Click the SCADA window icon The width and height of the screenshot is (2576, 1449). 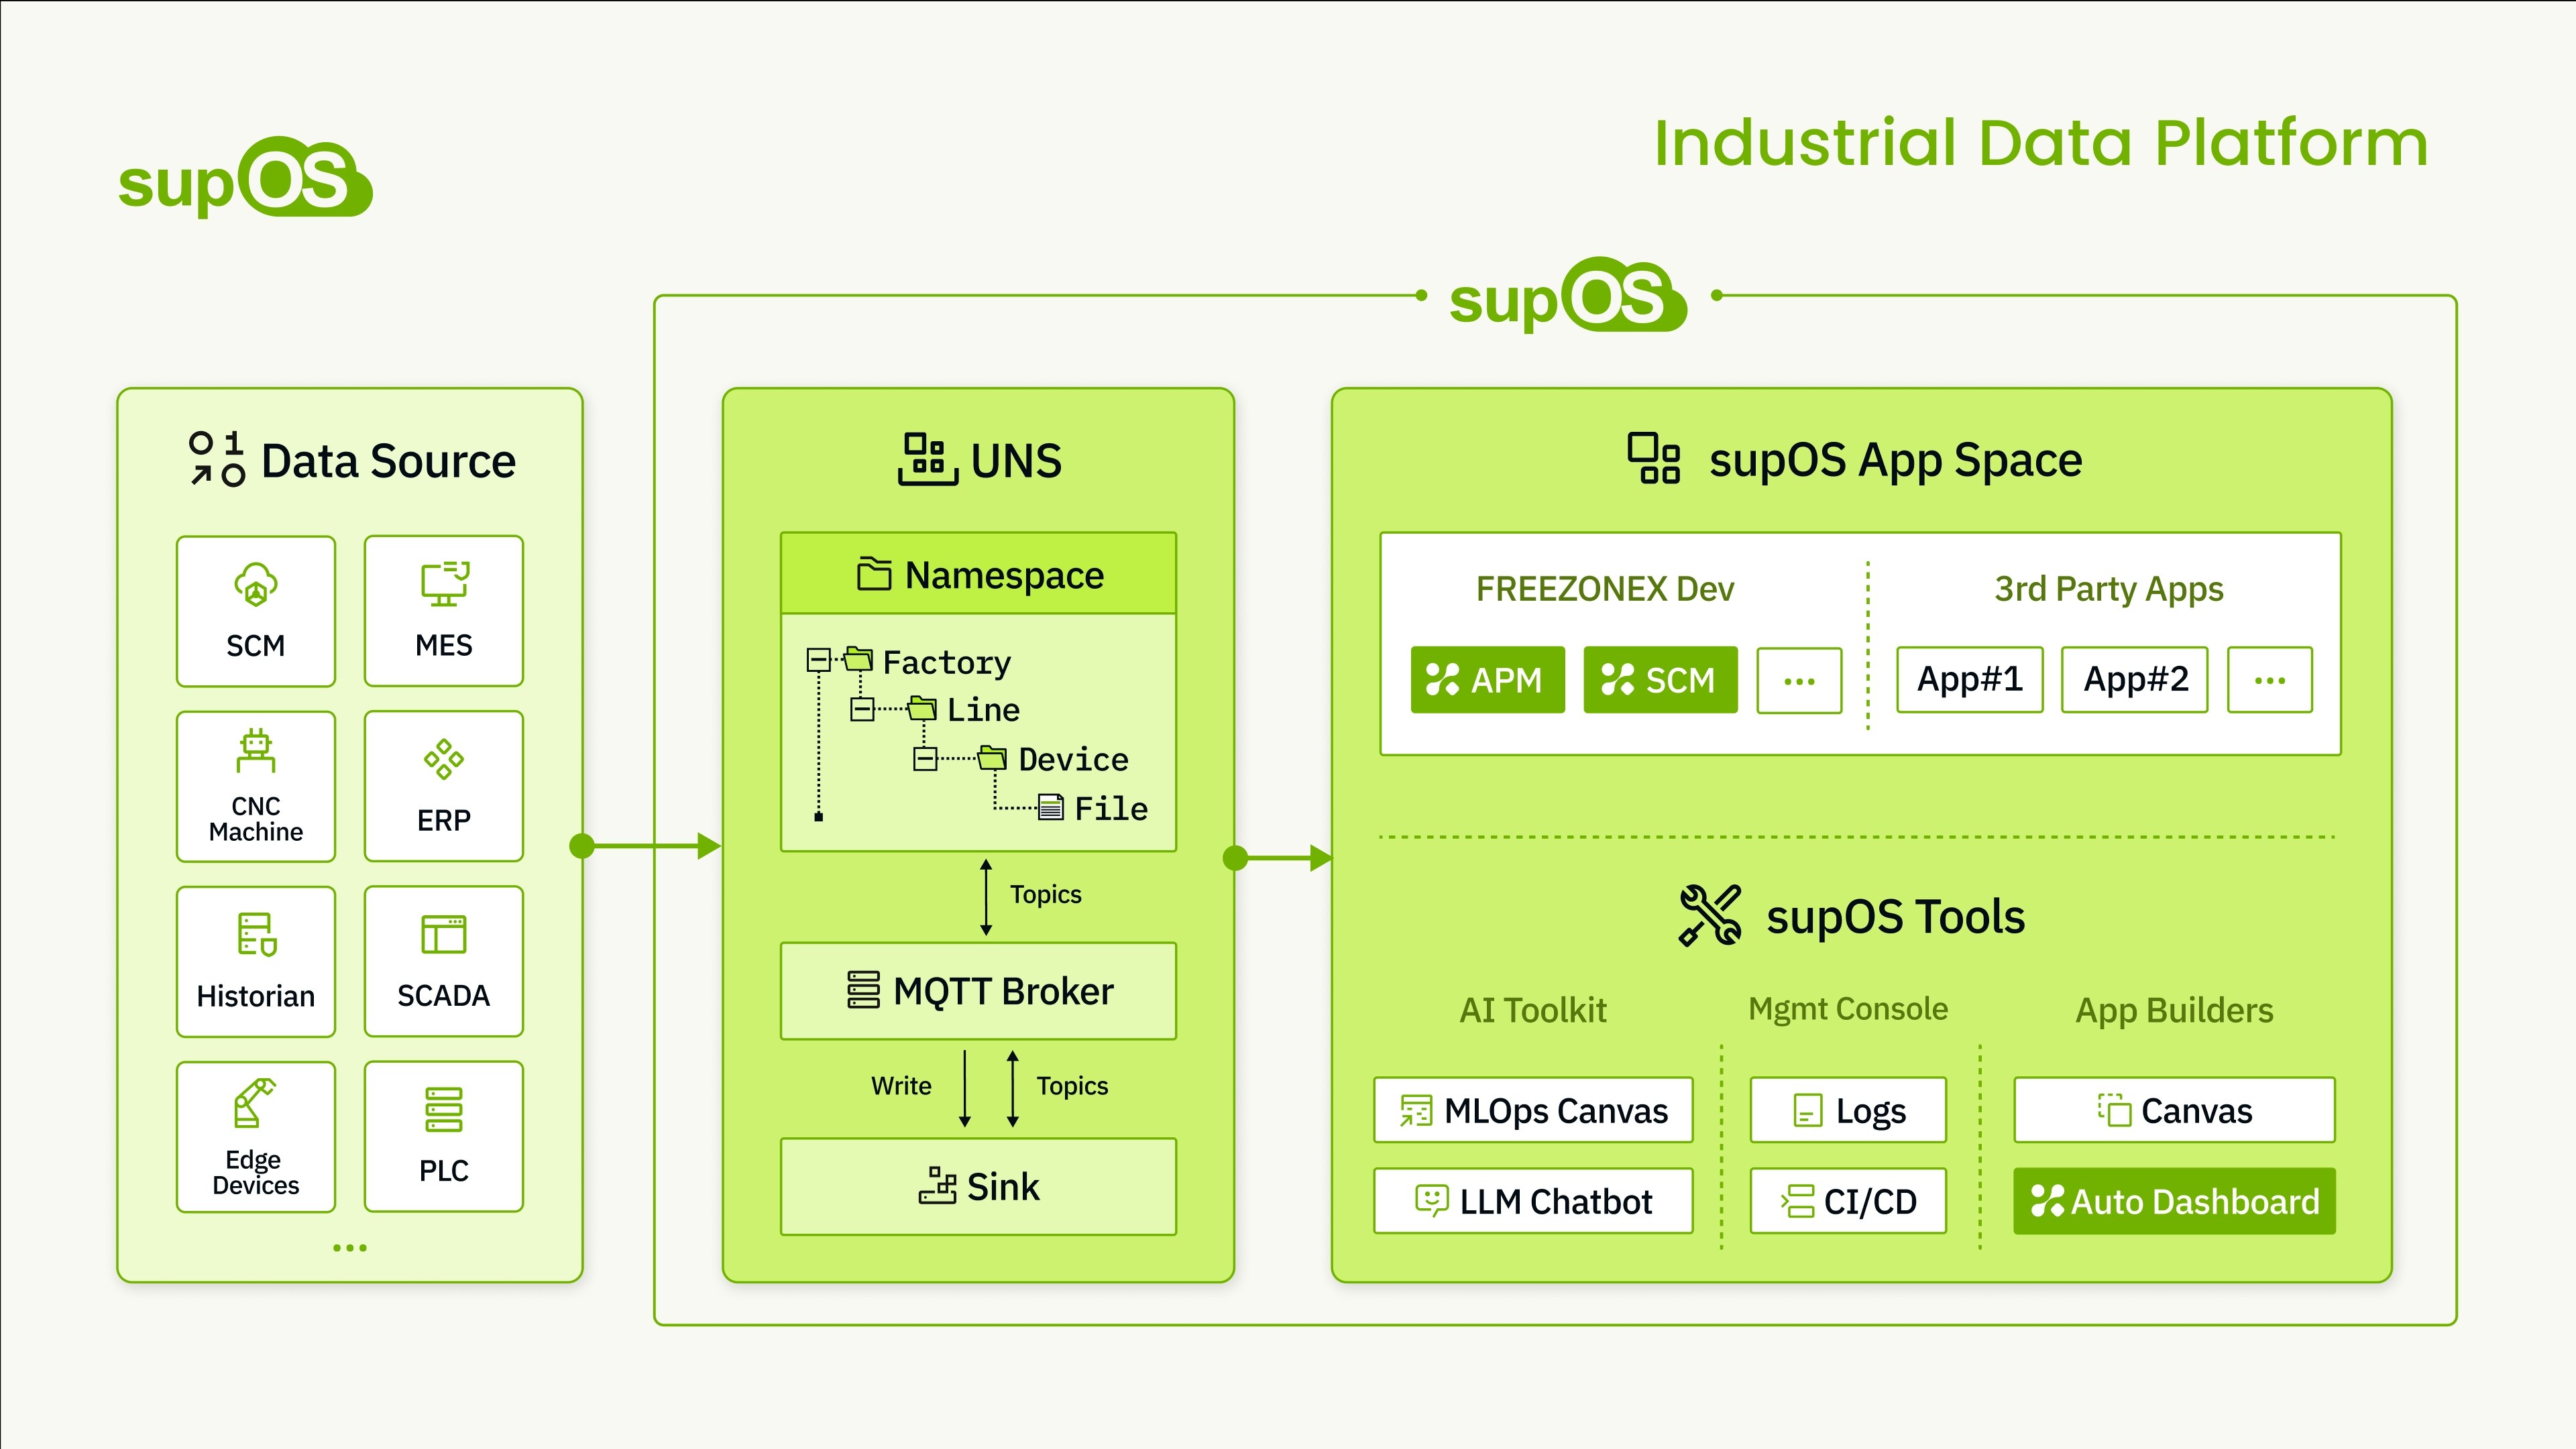(444, 935)
